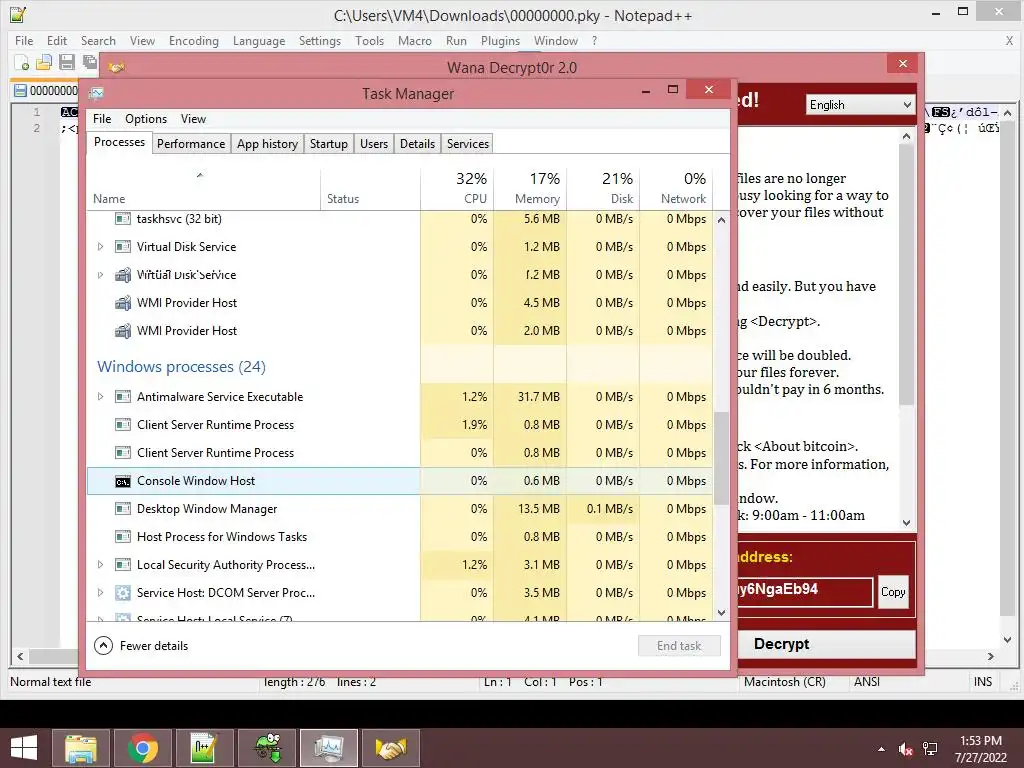Screen dimensions: 1024x768
Task: Sort processes by CPU column
Action: (x=457, y=189)
